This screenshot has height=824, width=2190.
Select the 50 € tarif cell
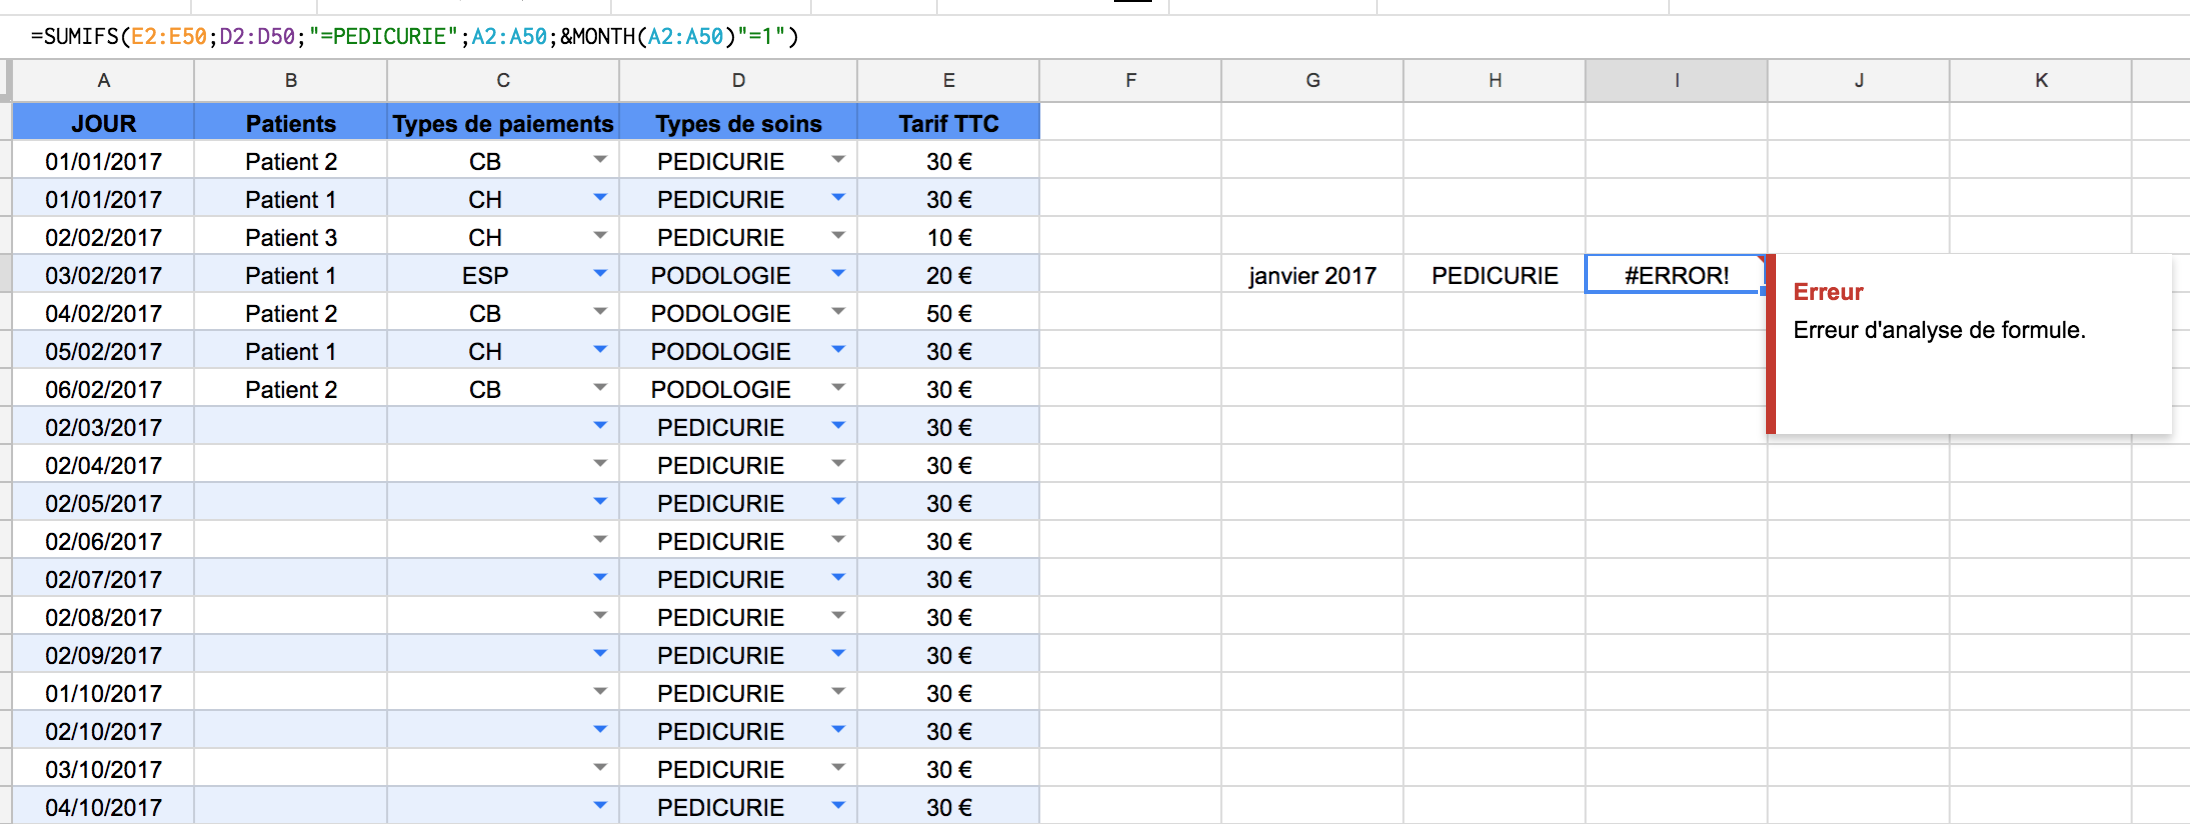(949, 312)
